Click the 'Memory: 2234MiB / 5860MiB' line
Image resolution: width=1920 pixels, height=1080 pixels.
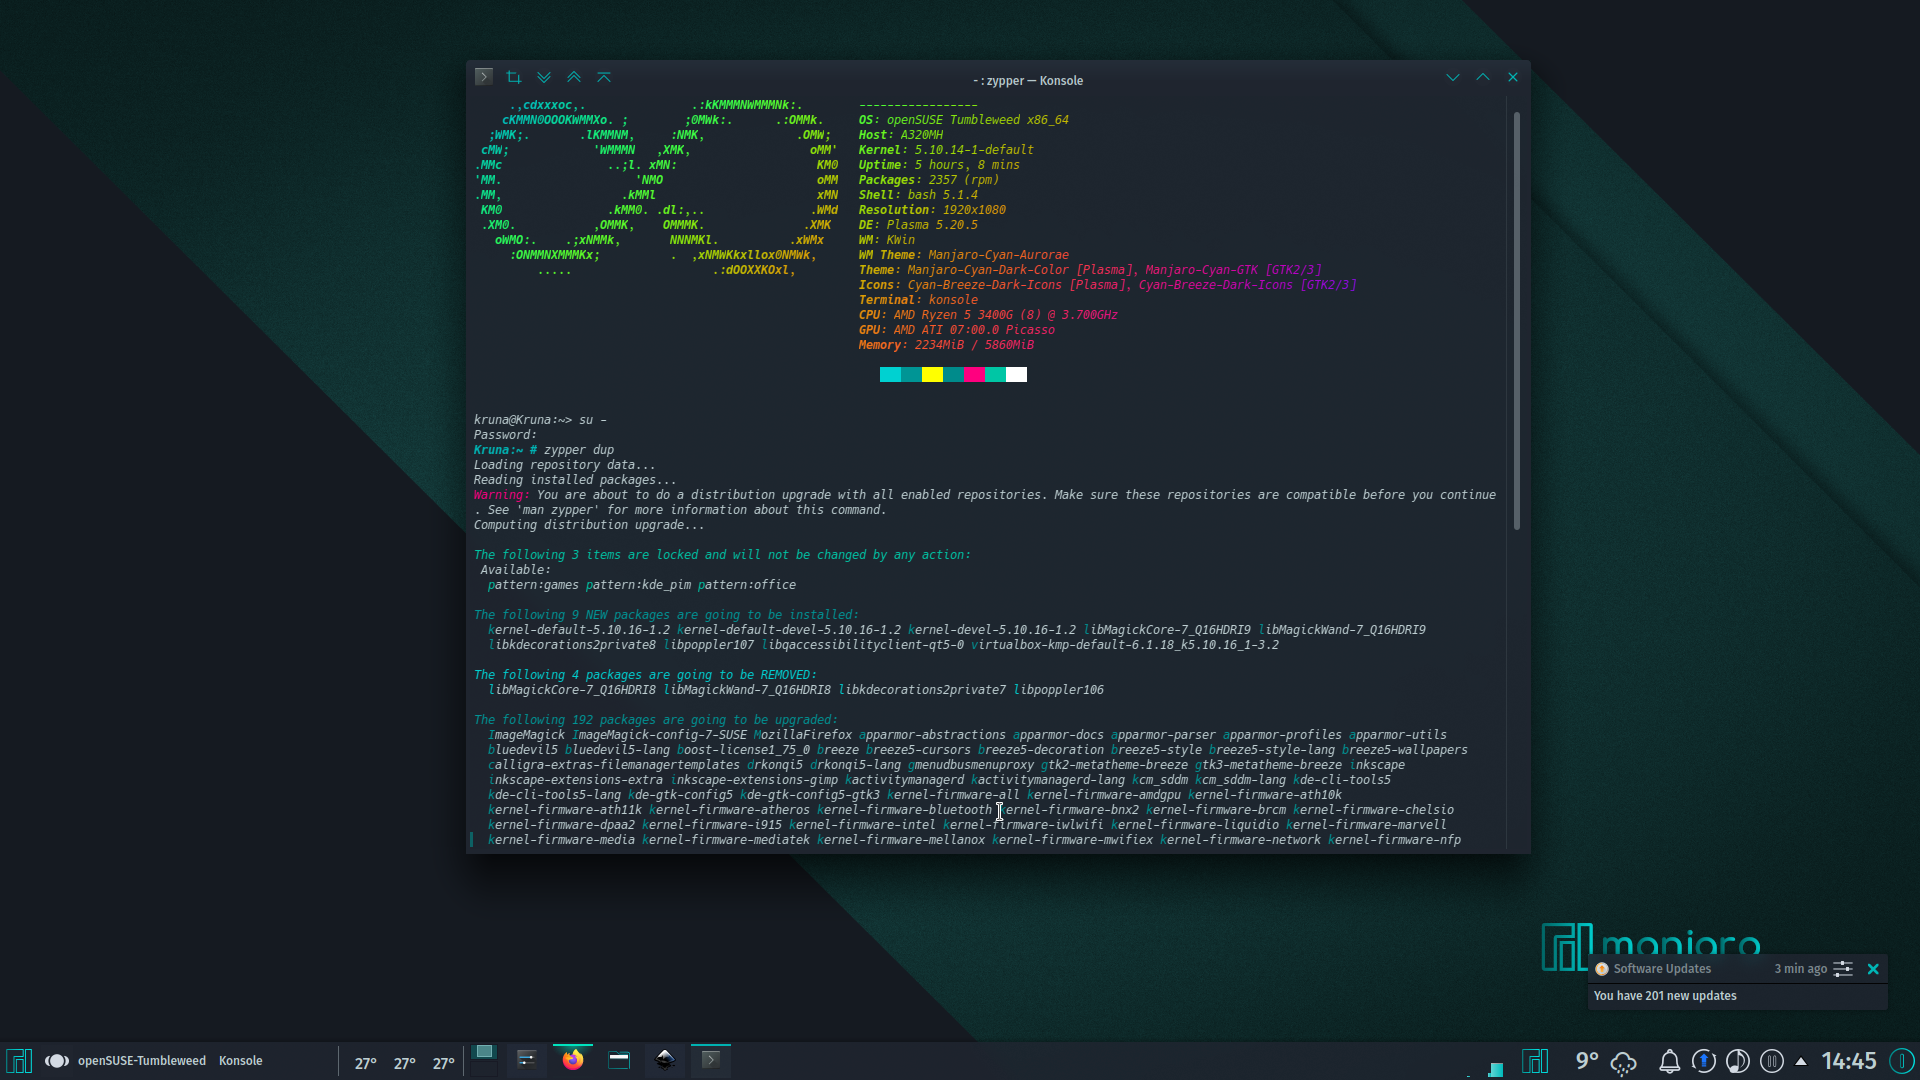coord(946,345)
